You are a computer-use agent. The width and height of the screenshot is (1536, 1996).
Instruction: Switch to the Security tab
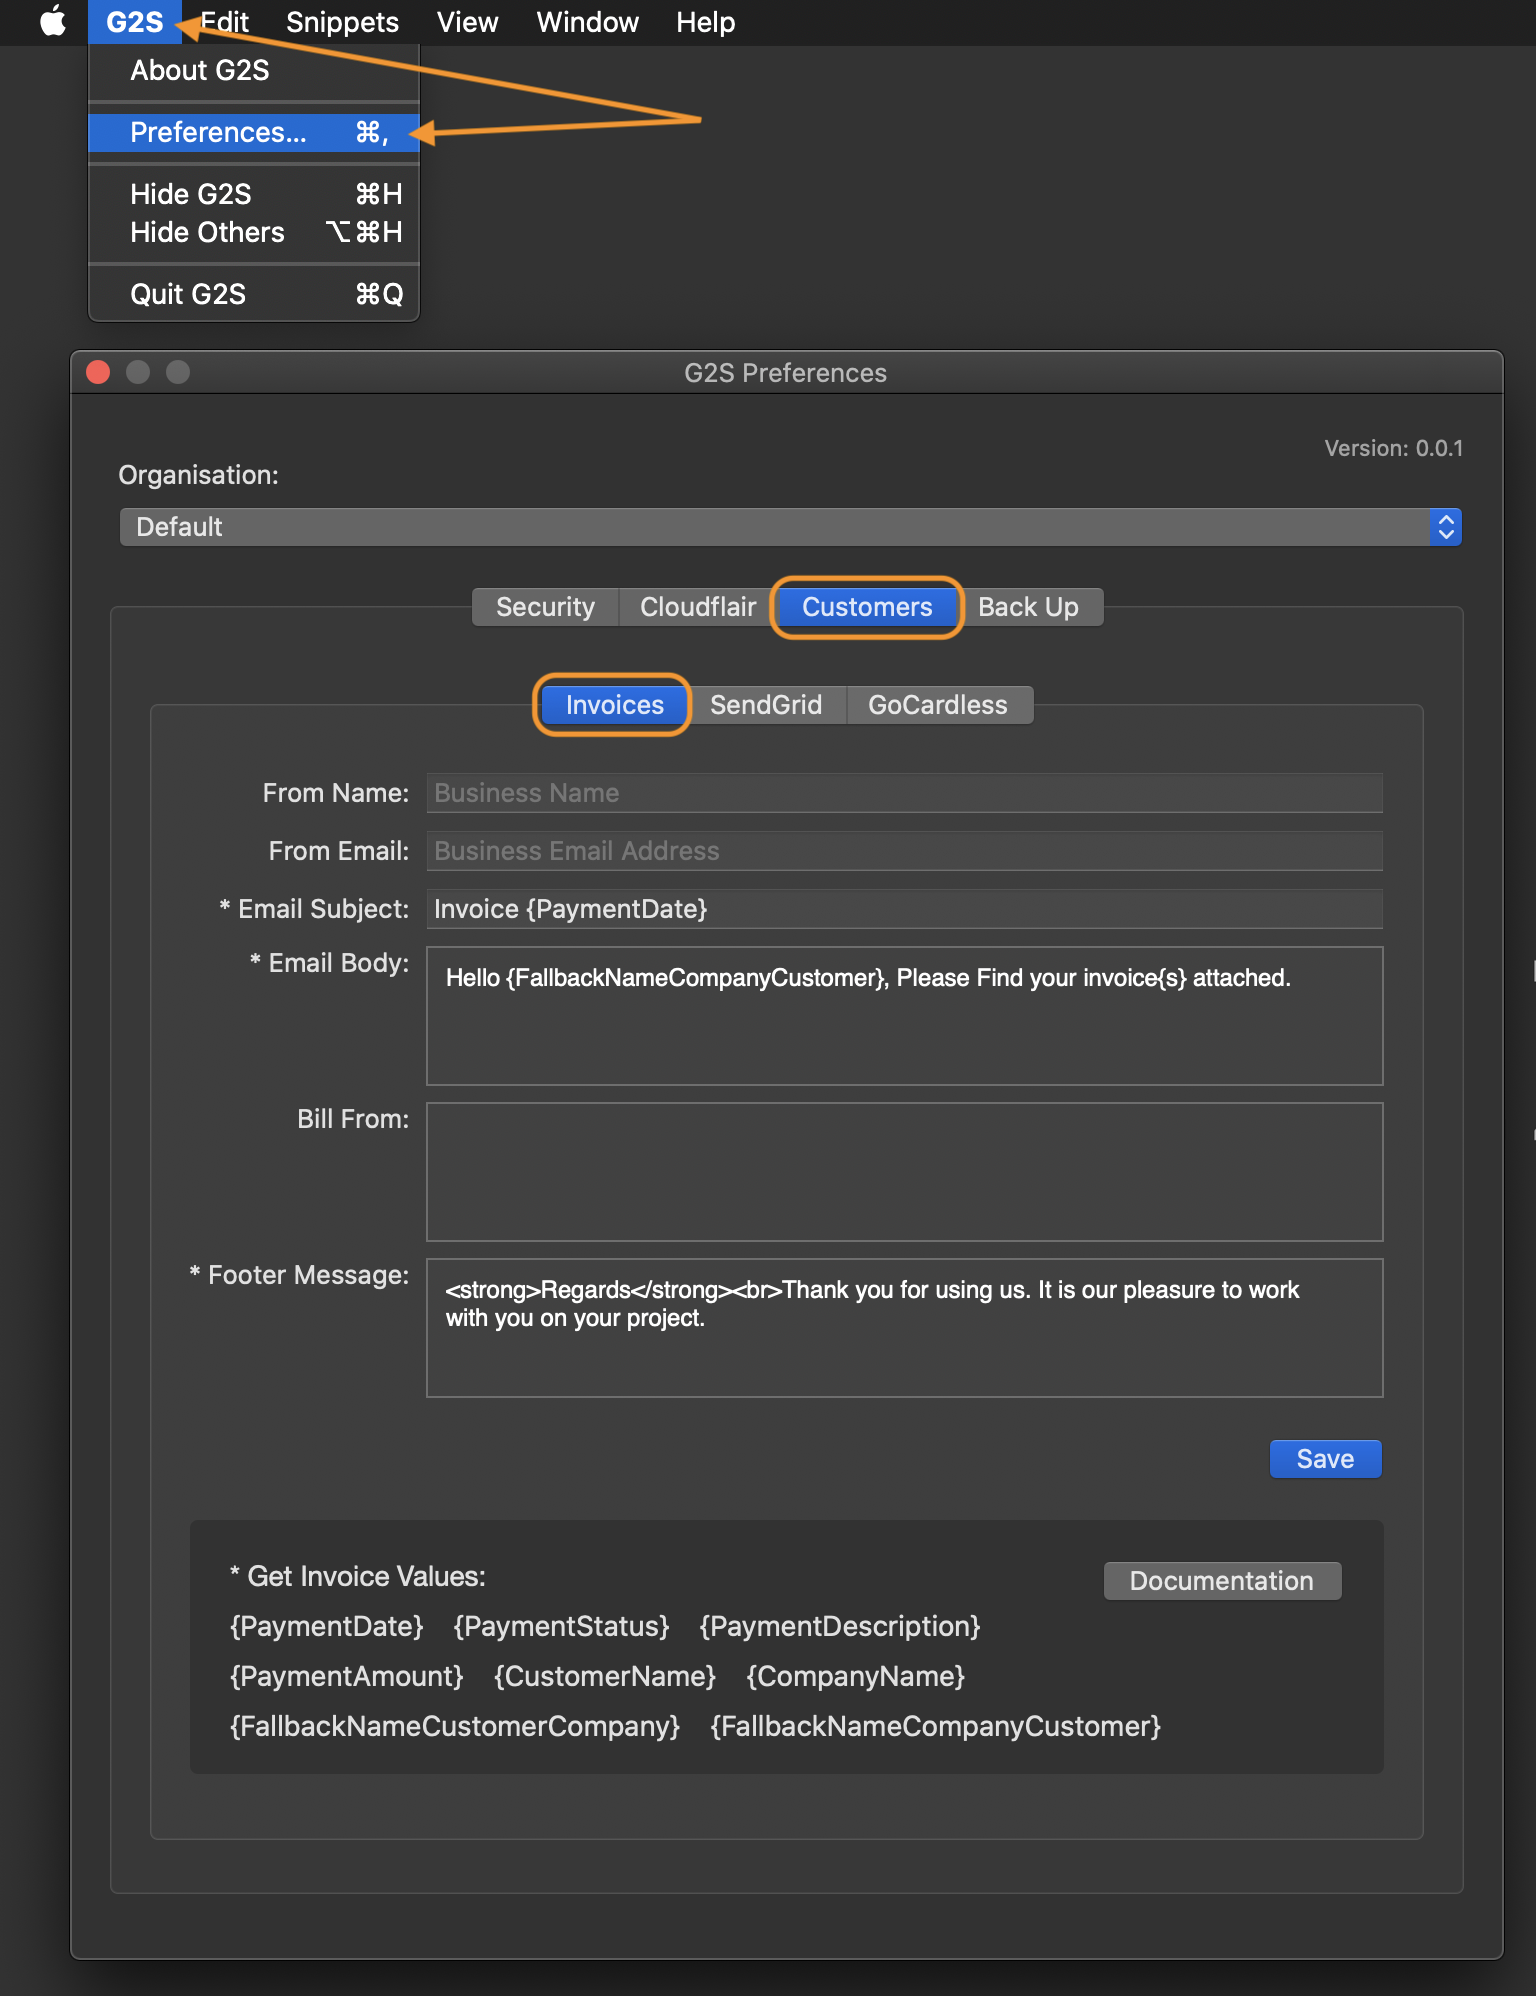click(x=545, y=607)
